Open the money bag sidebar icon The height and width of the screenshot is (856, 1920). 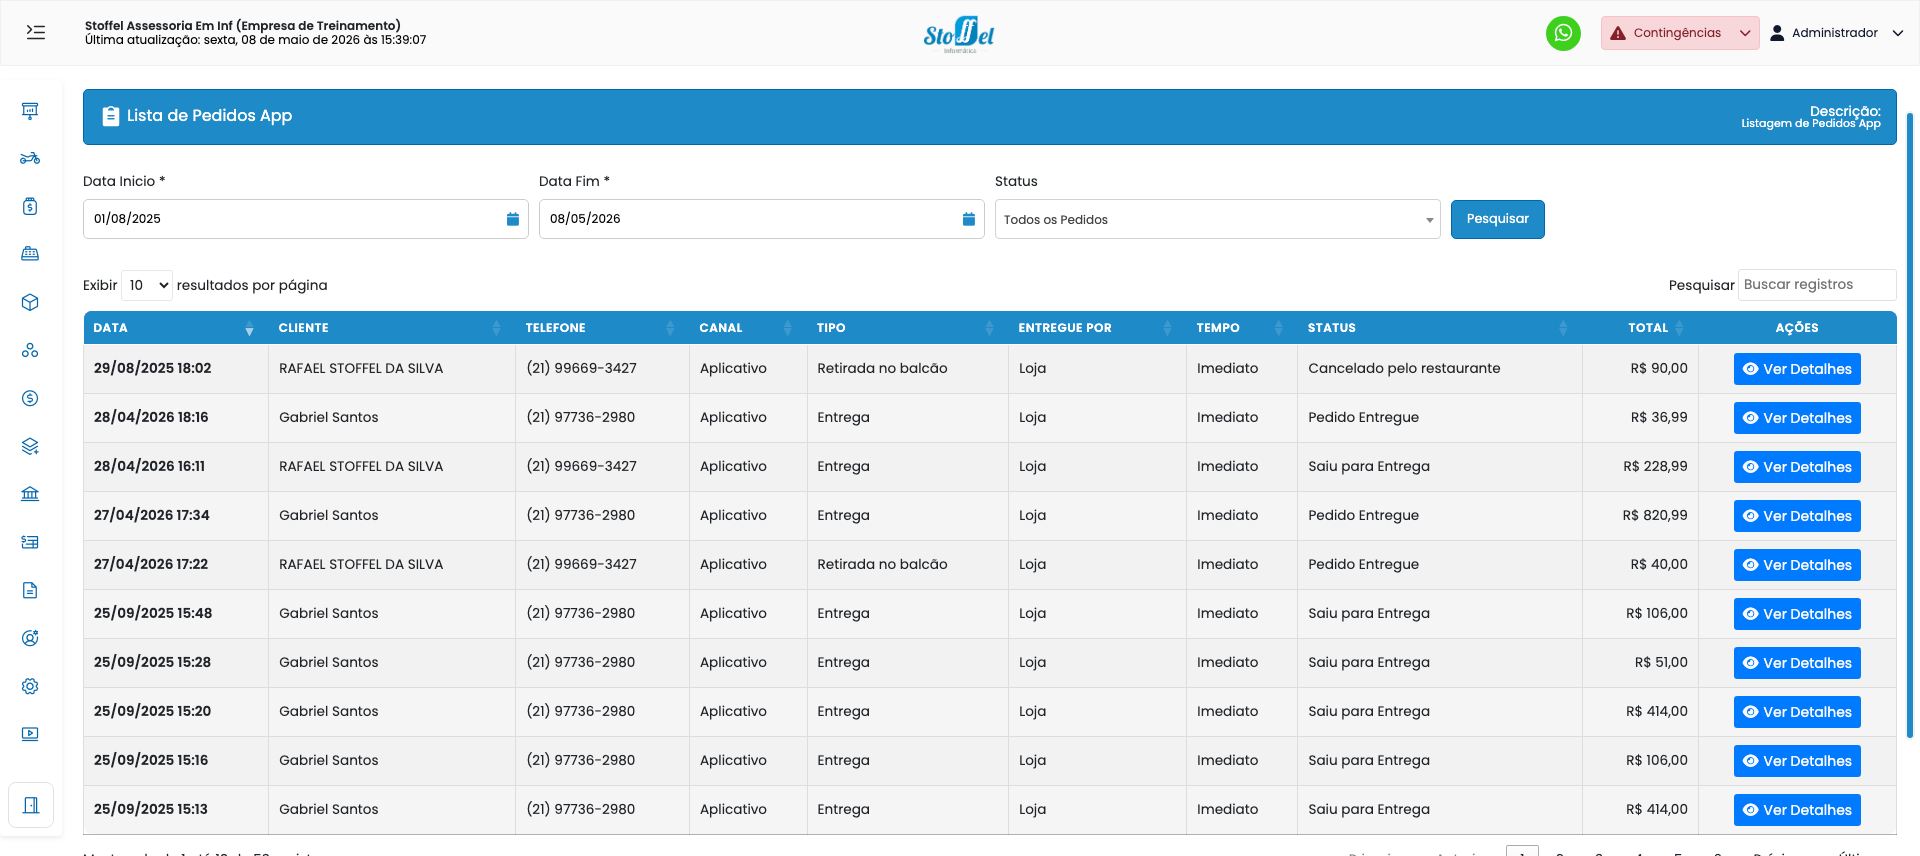pos(30,206)
